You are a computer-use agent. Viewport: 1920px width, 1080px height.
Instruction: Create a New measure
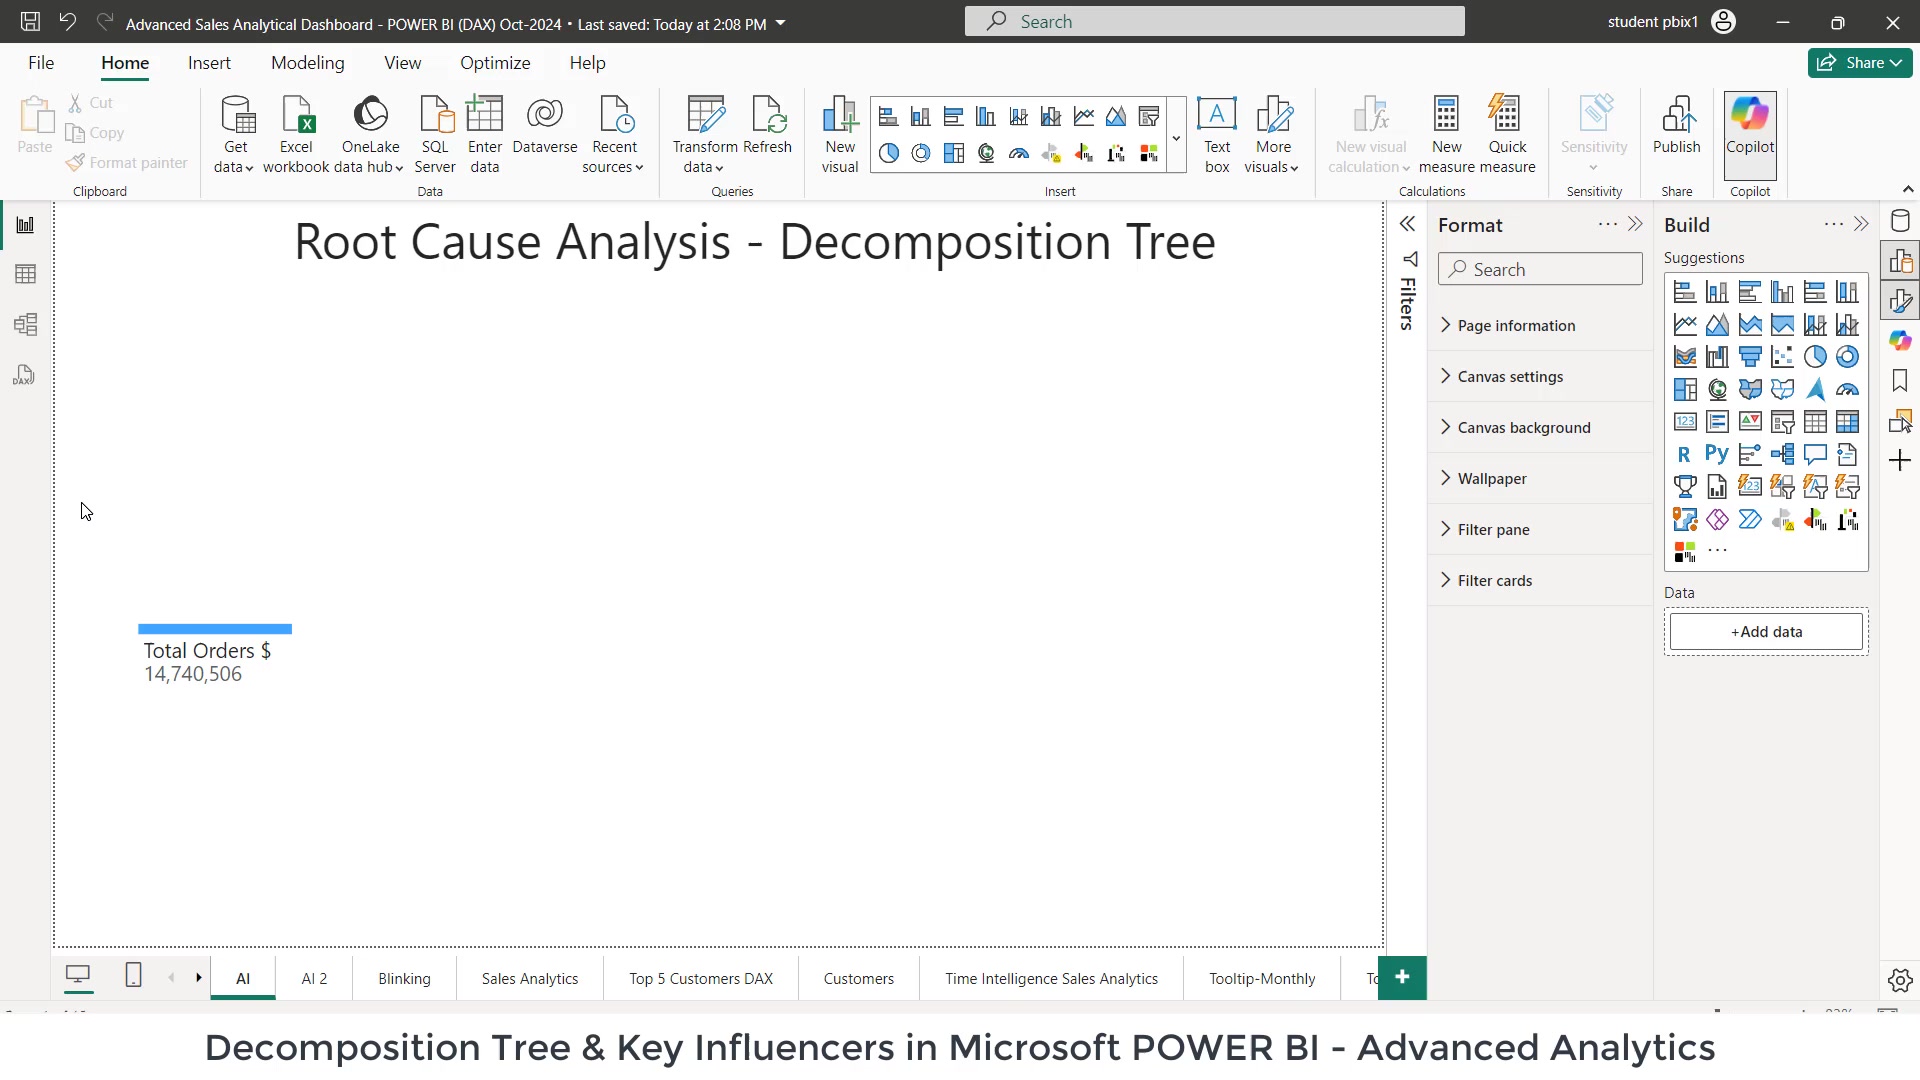coord(1446,135)
